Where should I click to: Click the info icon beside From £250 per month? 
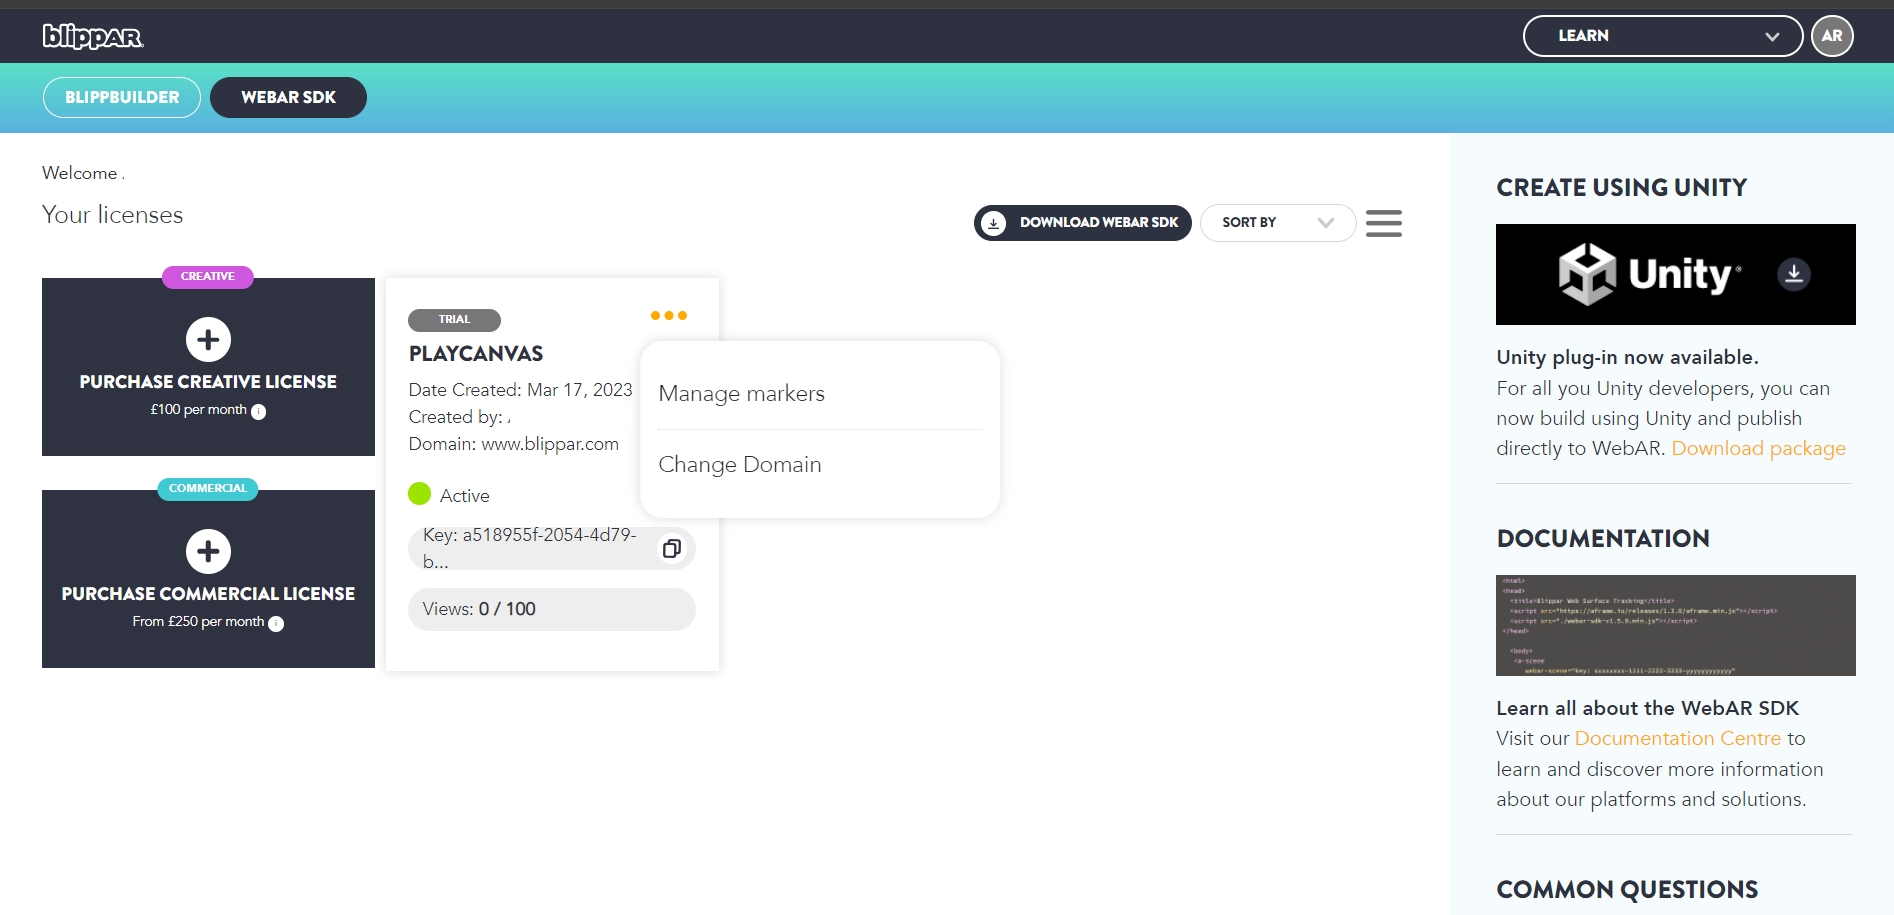[277, 624]
